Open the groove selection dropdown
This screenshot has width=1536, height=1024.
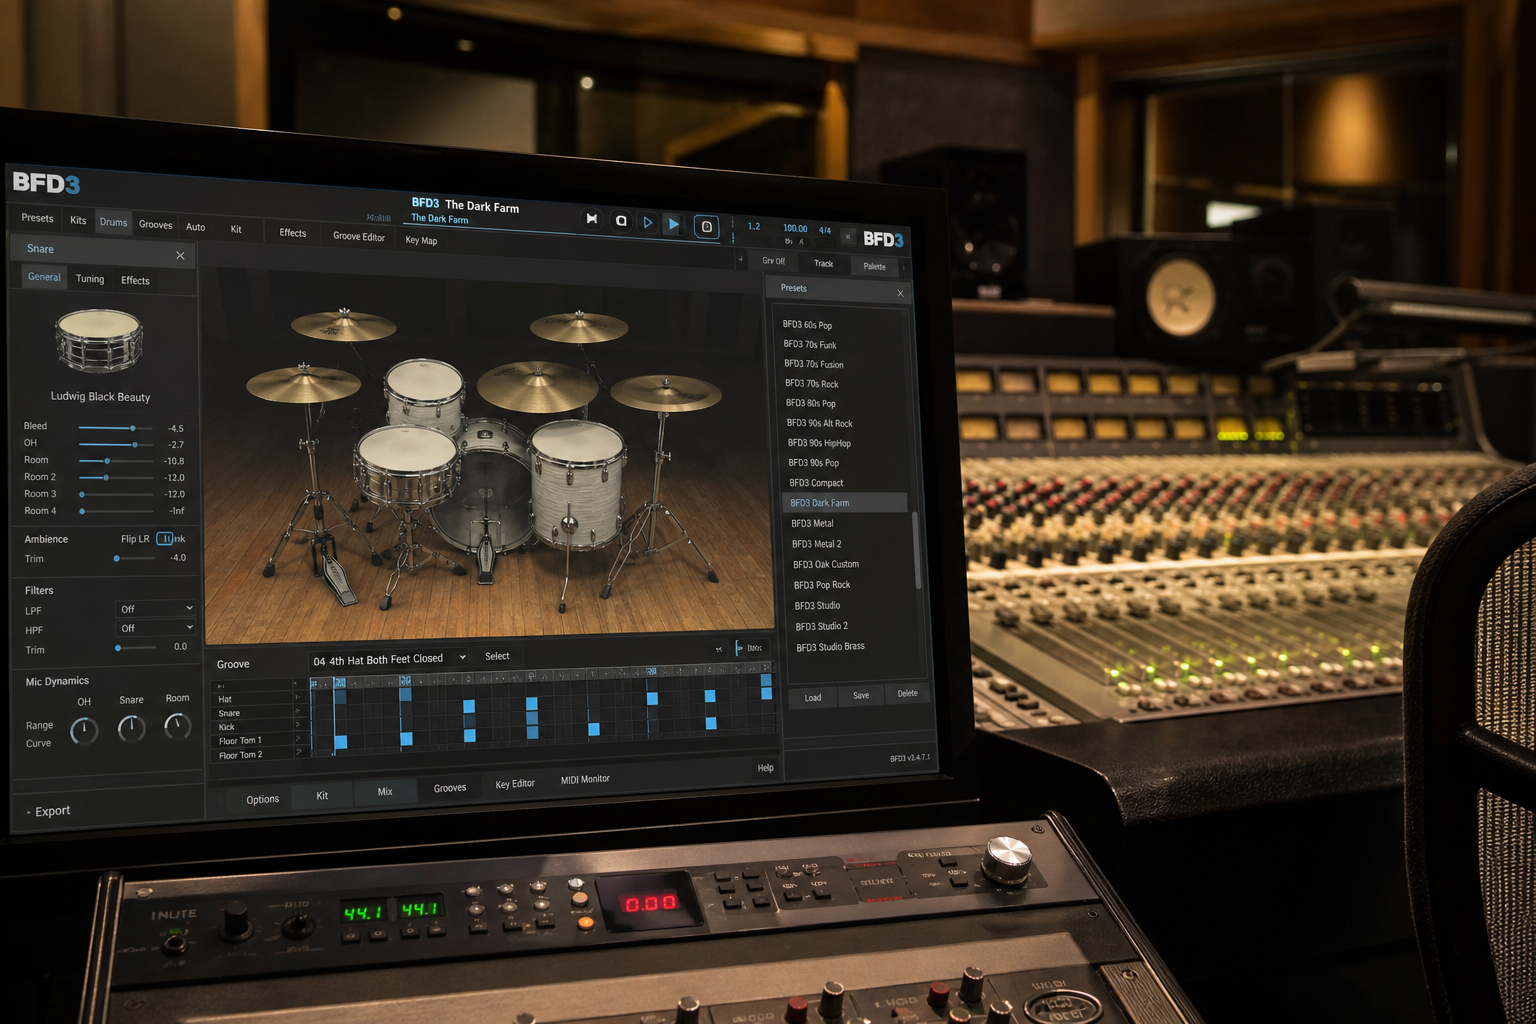[389, 659]
